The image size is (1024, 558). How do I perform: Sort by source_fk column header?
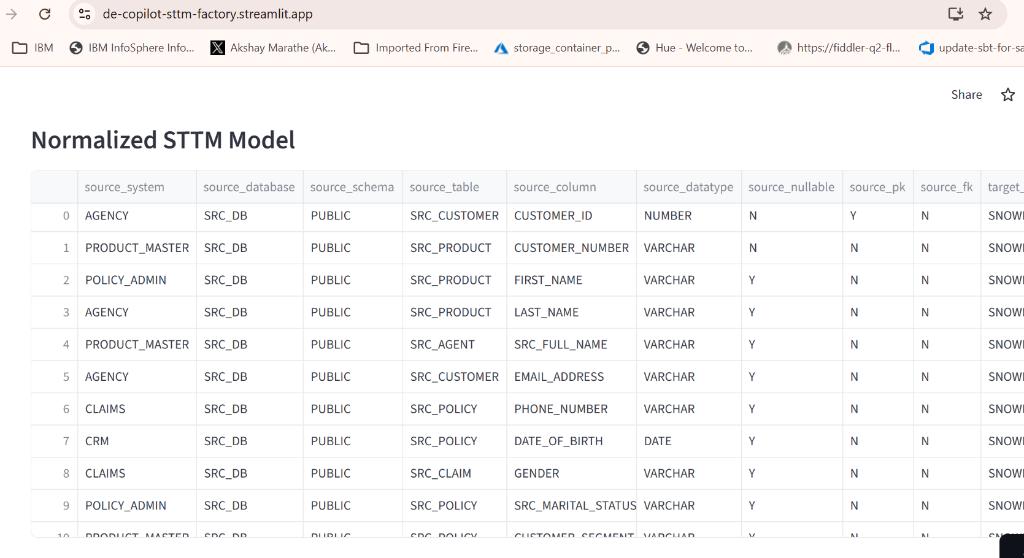pyautogui.click(x=947, y=187)
